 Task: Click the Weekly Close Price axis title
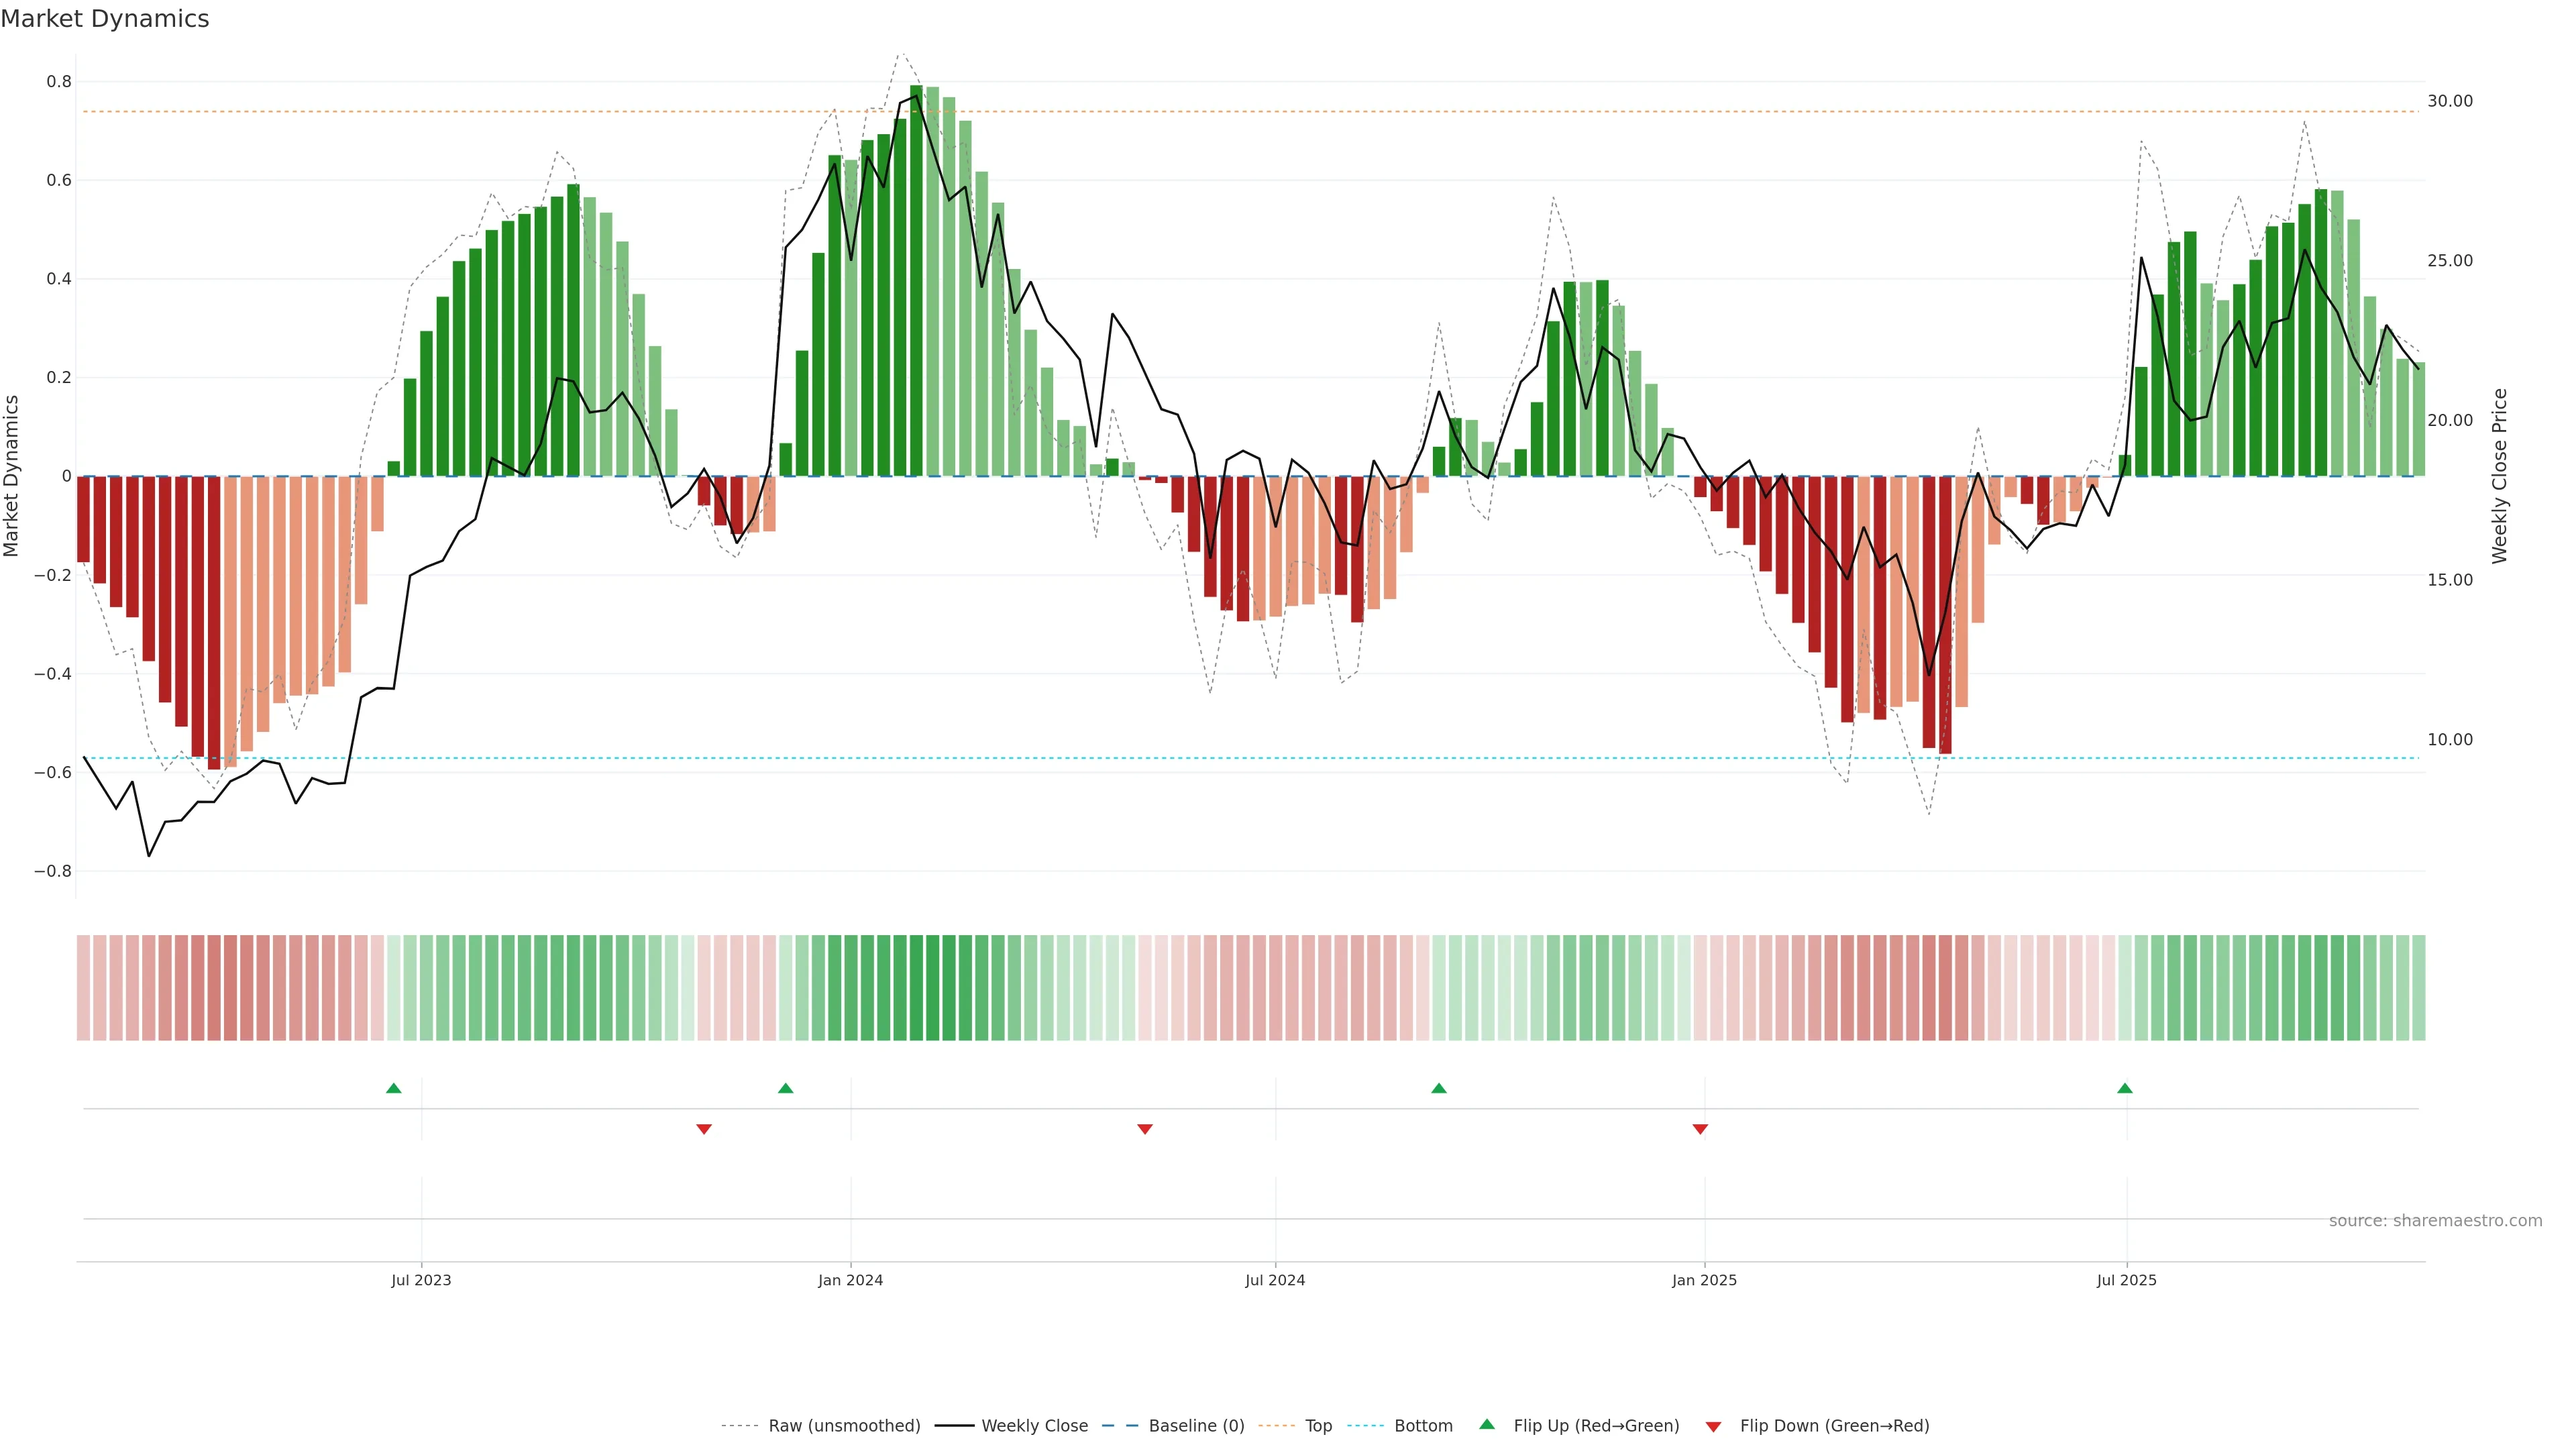[2499, 476]
